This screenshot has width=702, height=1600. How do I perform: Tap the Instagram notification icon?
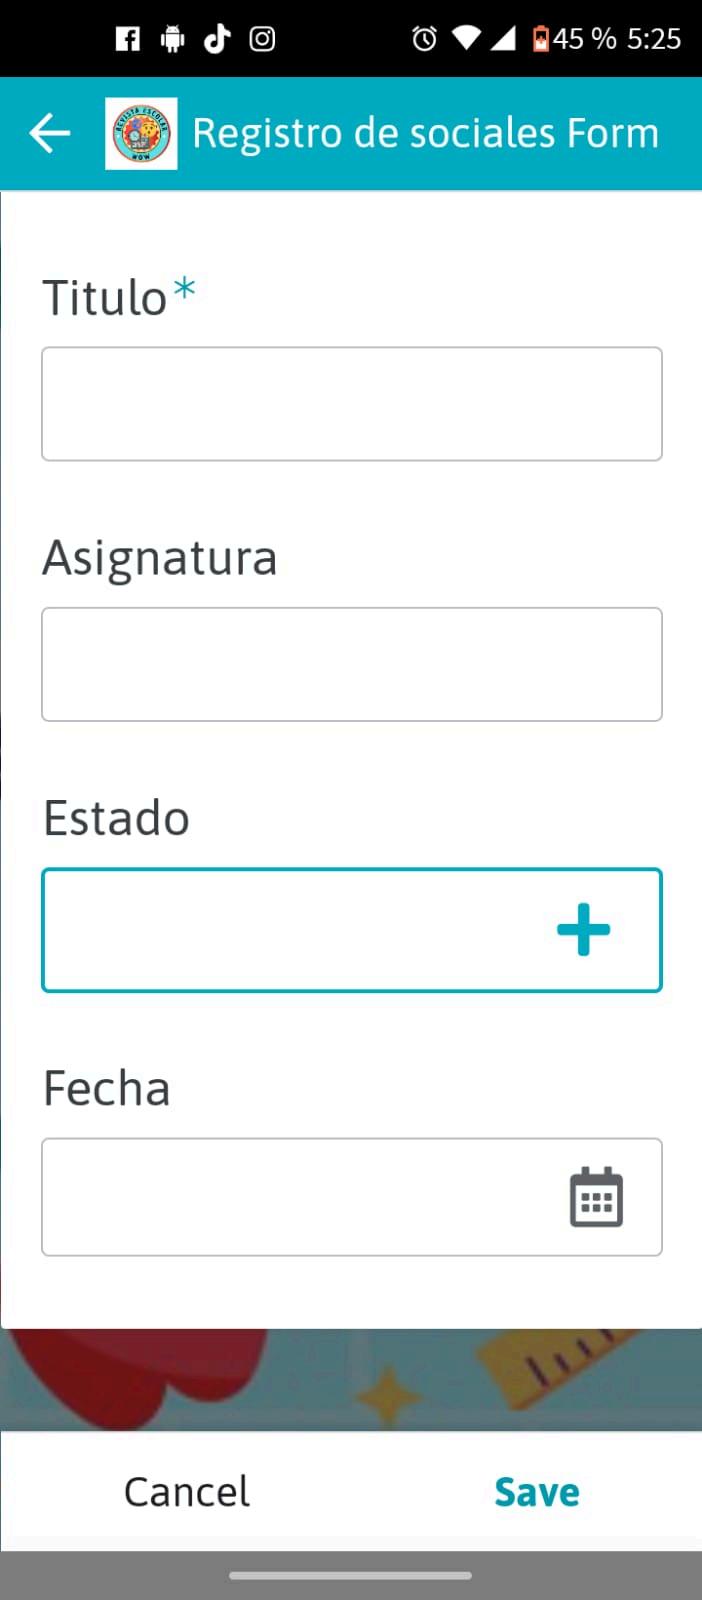pyautogui.click(x=262, y=39)
